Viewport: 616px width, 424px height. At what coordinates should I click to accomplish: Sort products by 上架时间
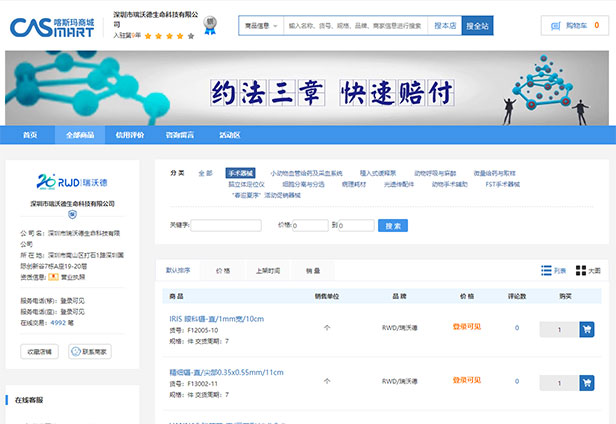point(268,271)
